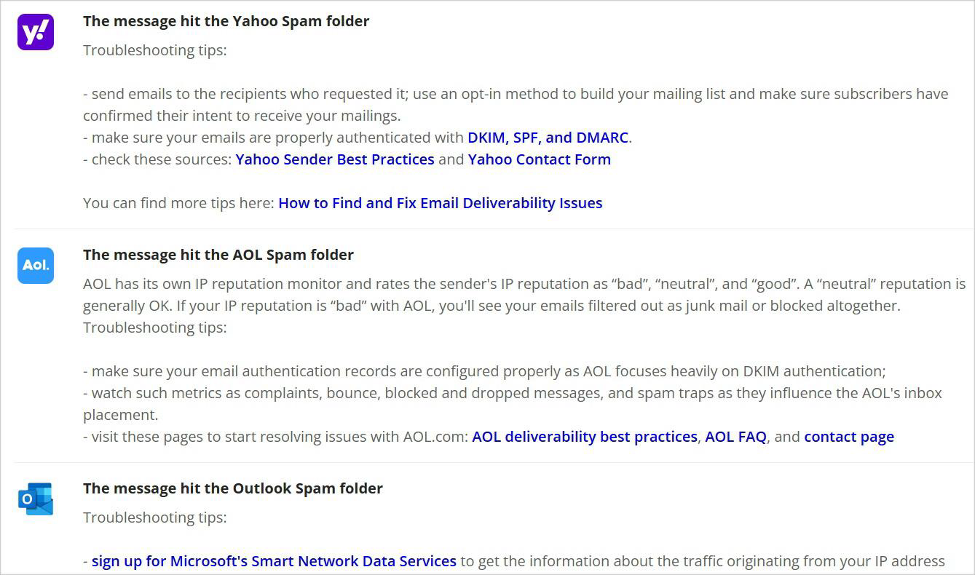The image size is (977, 575).
Task: Open the DKIM, SPF, and DMARC link
Action: [x=549, y=138]
